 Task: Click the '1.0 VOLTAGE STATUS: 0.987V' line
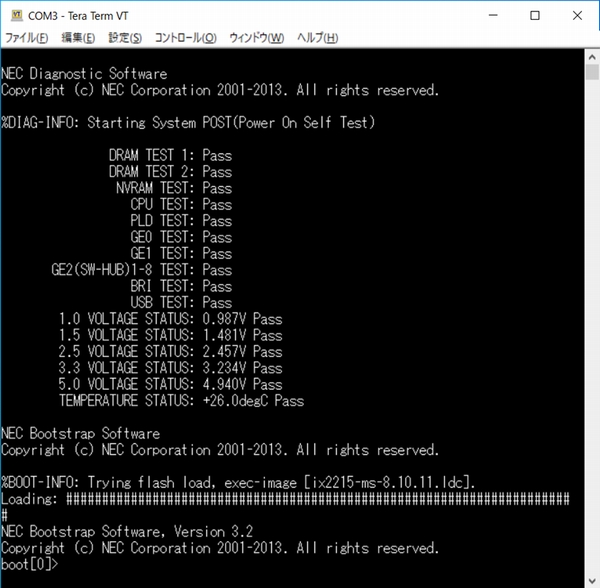171,319
